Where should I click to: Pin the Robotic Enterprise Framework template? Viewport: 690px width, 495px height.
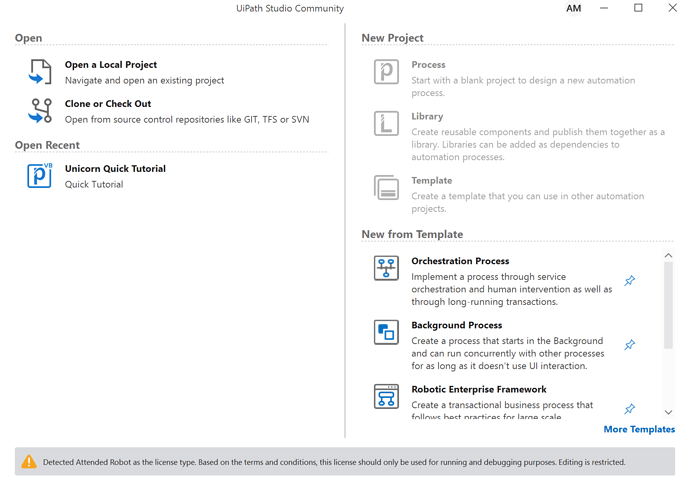(630, 409)
